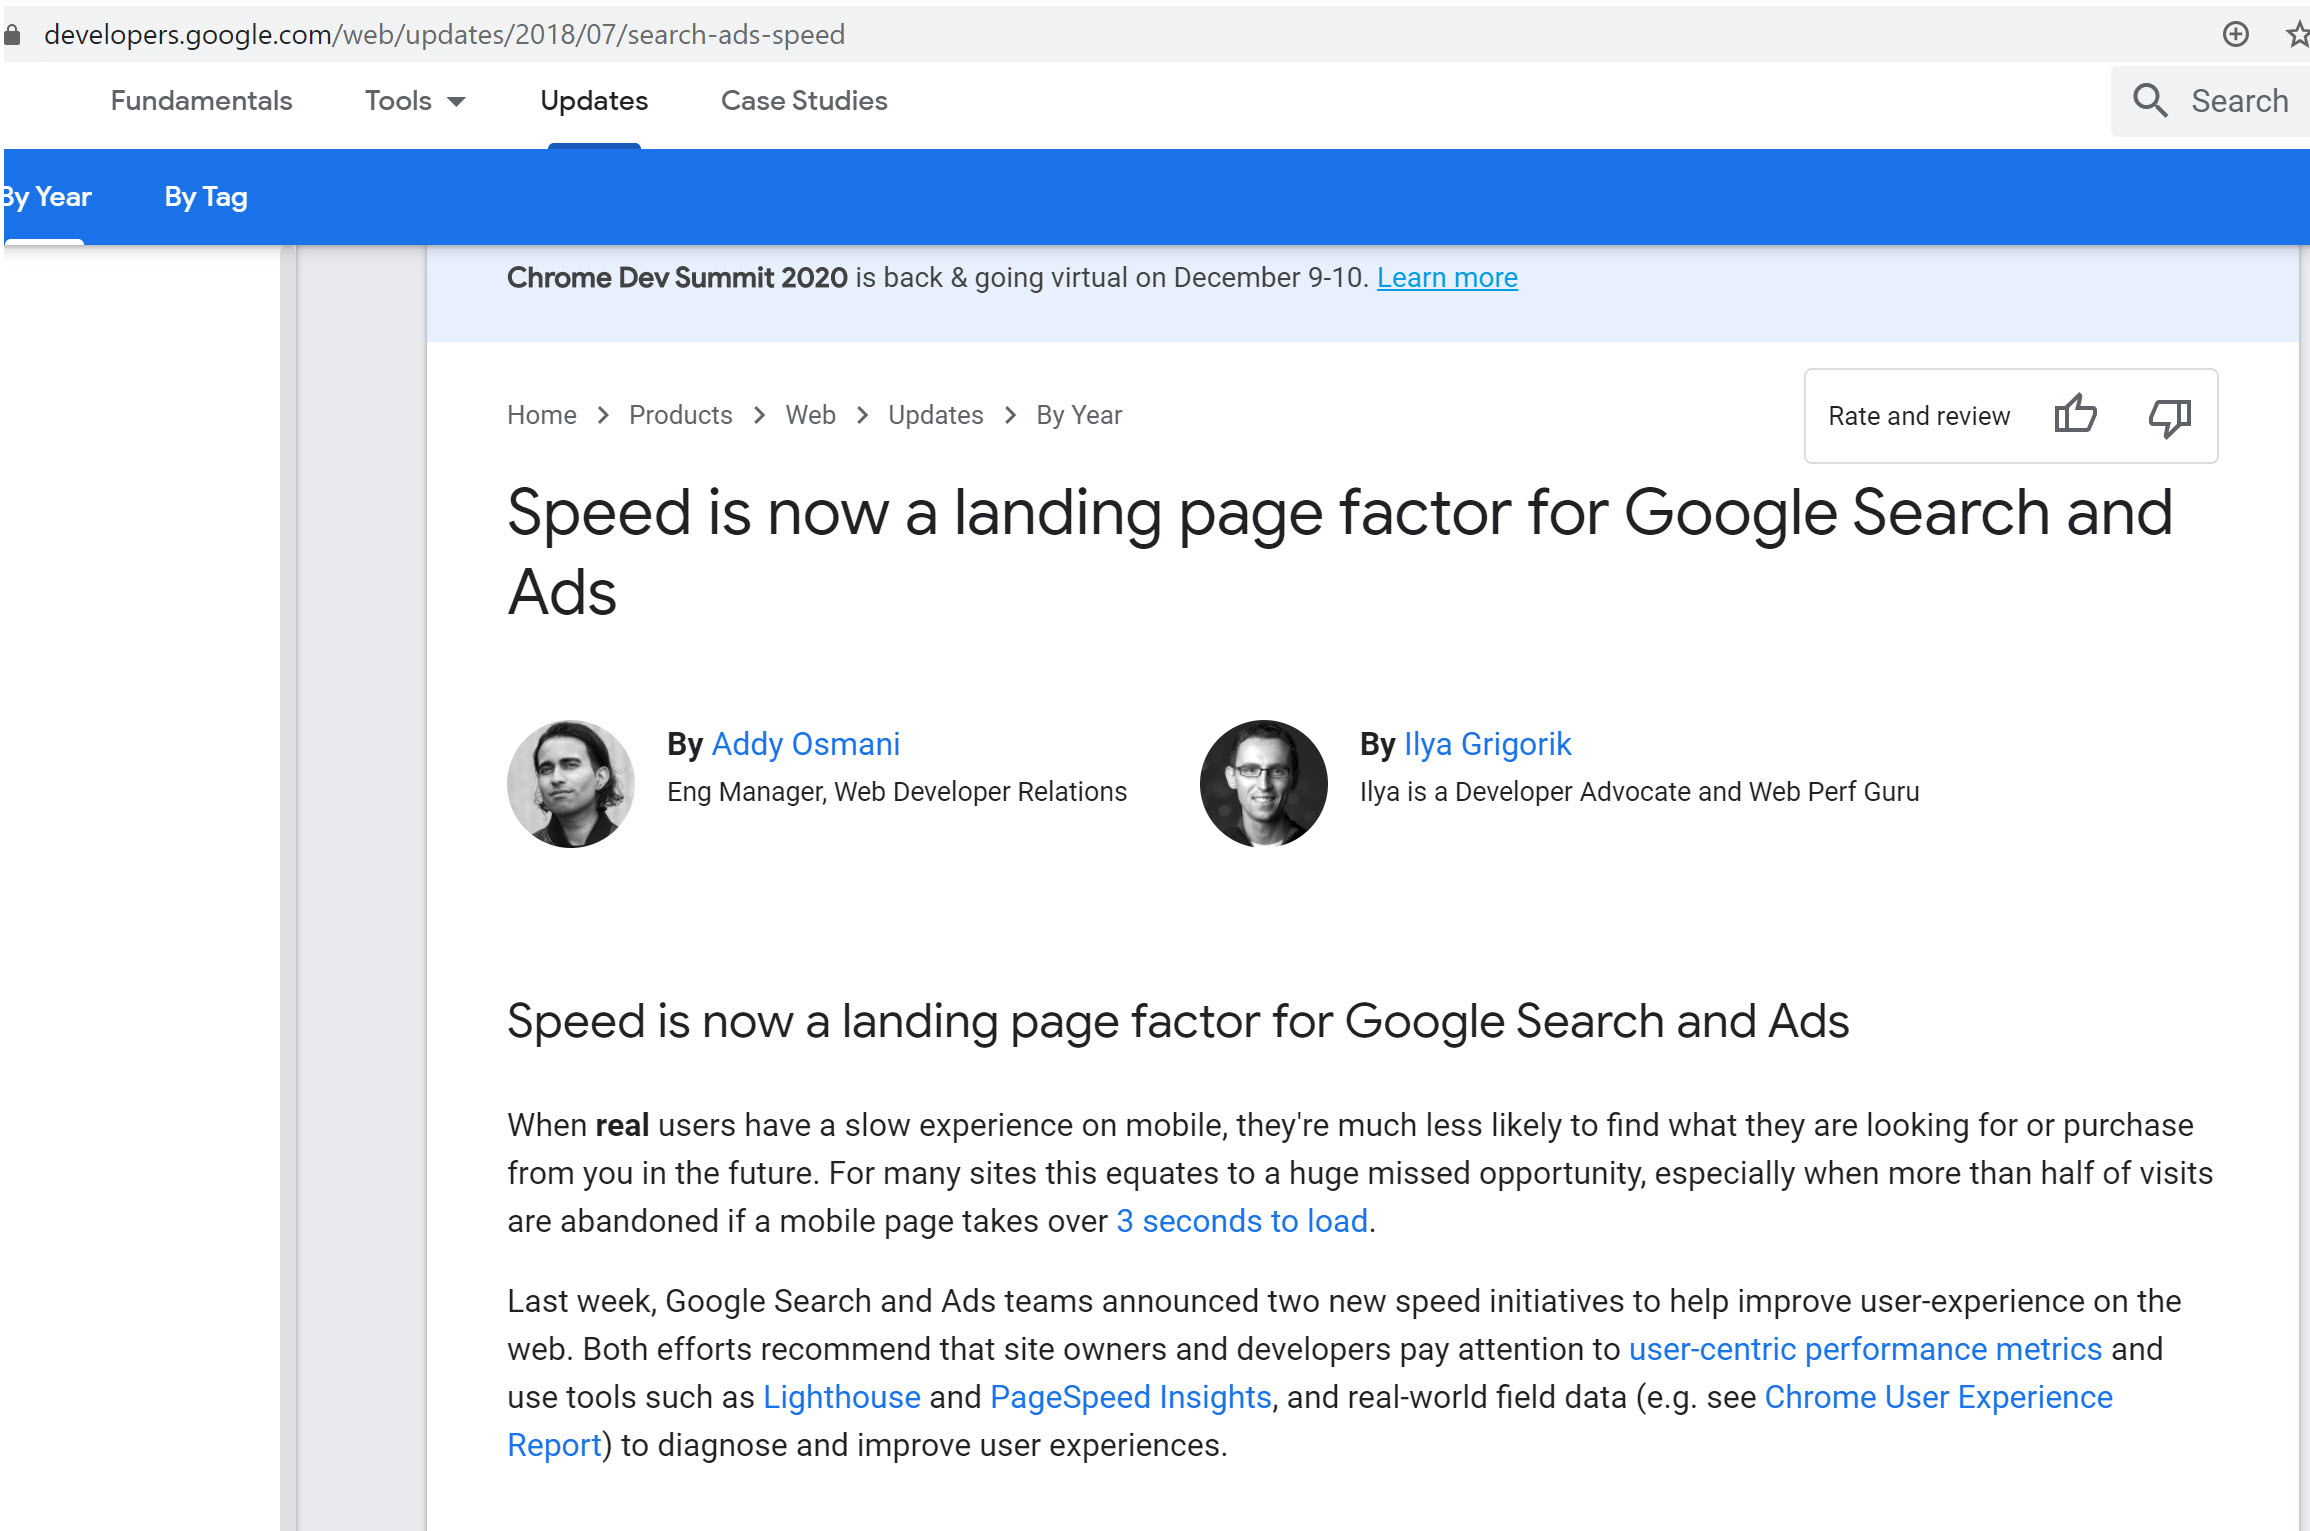The width and height of the screenshot is (2310, 1531).
Task: Switch to the By Tag tab
Action: coord(206,197)
